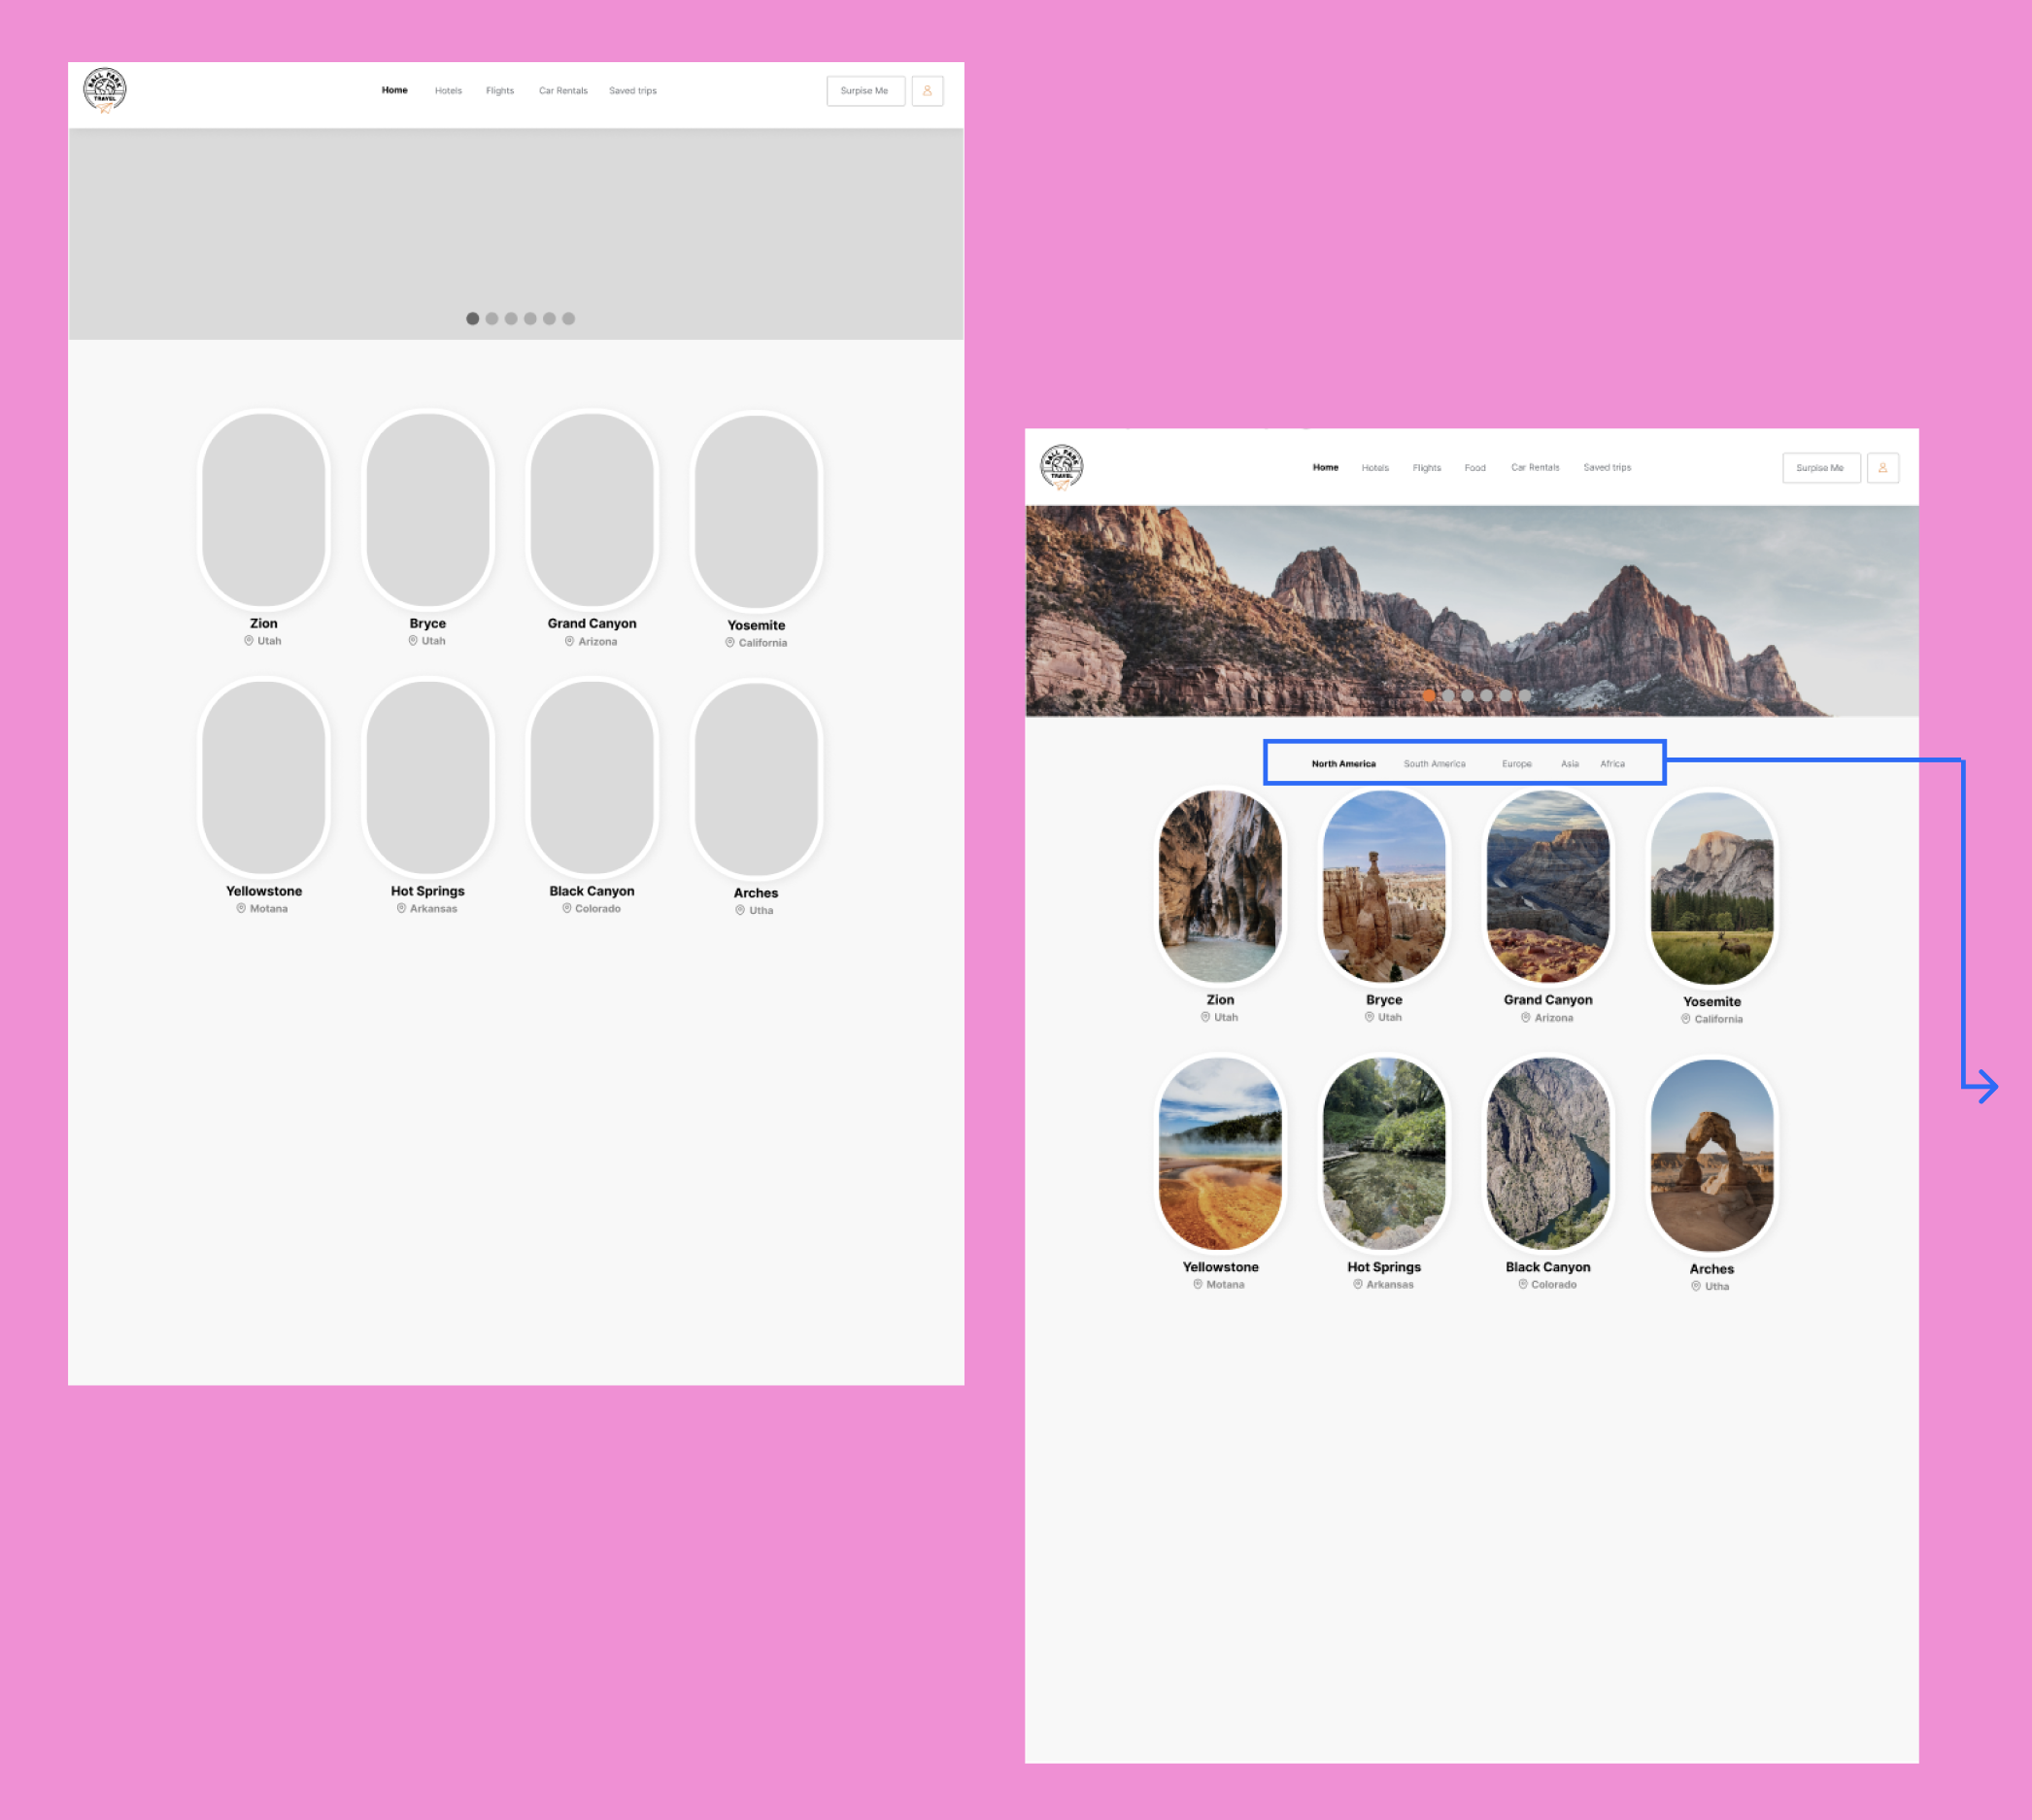Select the first carousel dot in wireframe banner

(x=472, y=319)
